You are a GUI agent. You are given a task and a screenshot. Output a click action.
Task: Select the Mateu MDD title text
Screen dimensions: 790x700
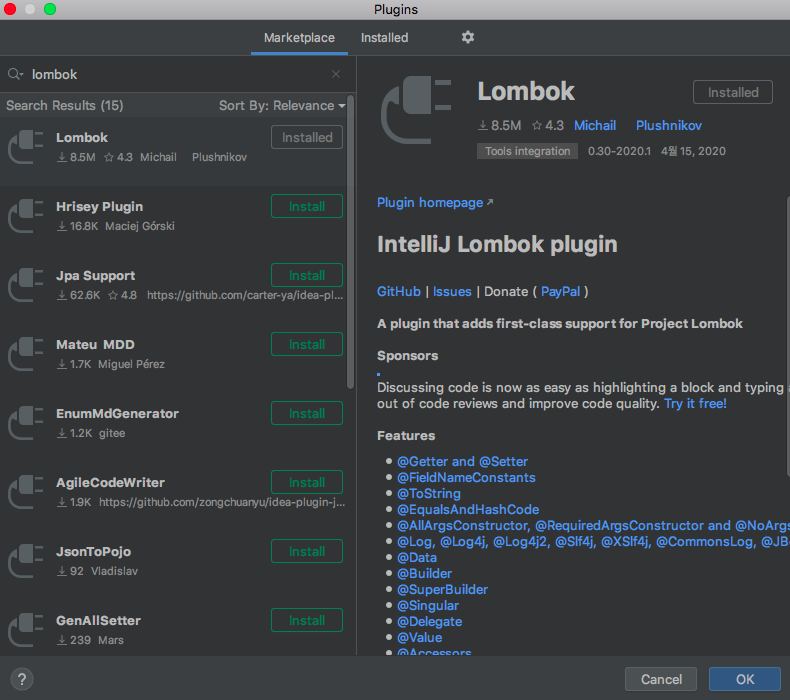95,345
